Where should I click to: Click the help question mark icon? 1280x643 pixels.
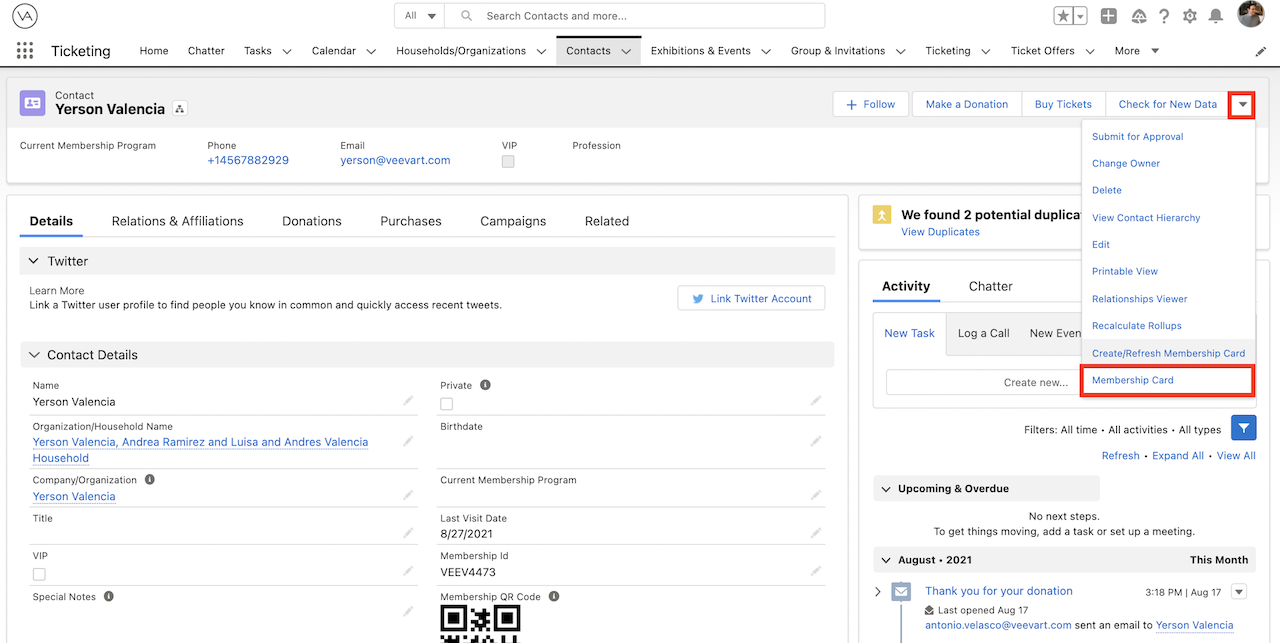click(x=1164, y=16)
